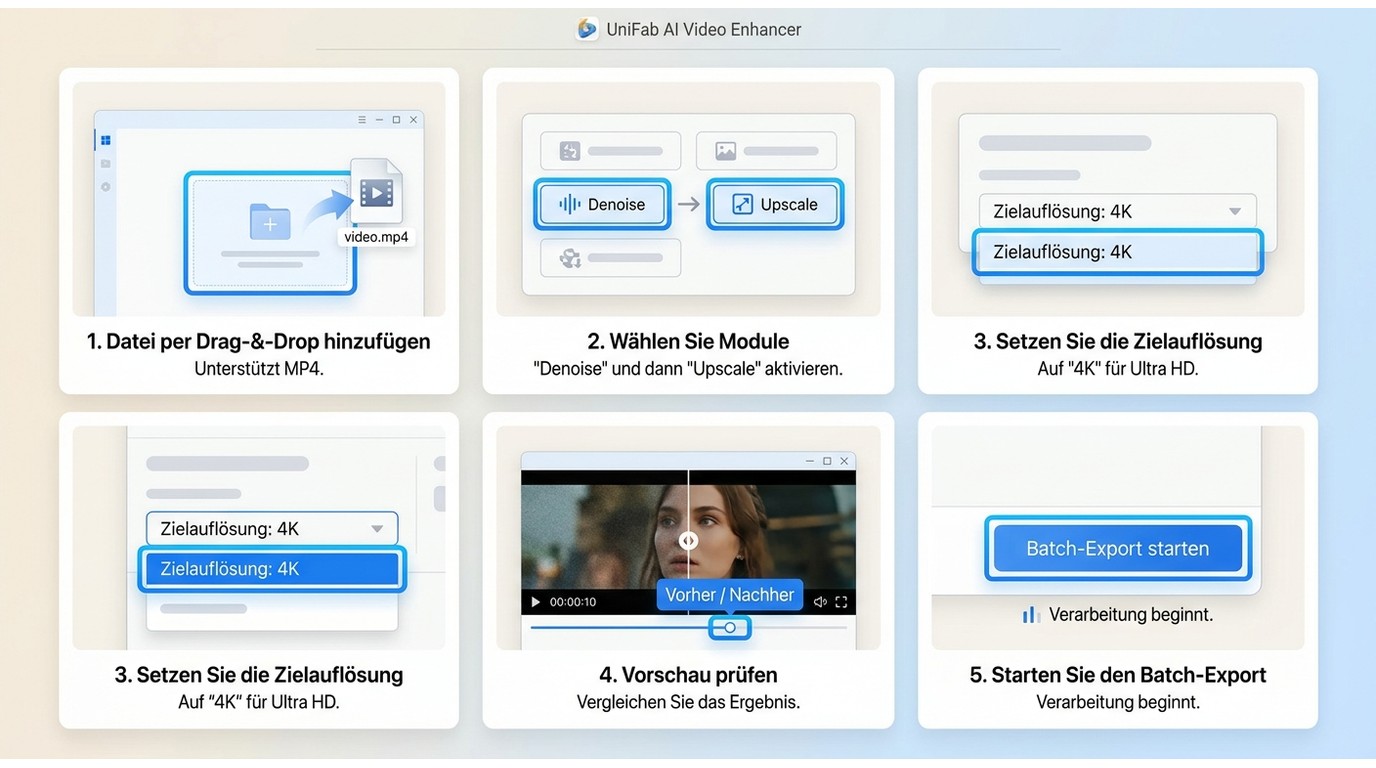This screenshot has width=1376, height=768.
Task: Open the video library icon in the sidebar
Action: pos(105,164)
